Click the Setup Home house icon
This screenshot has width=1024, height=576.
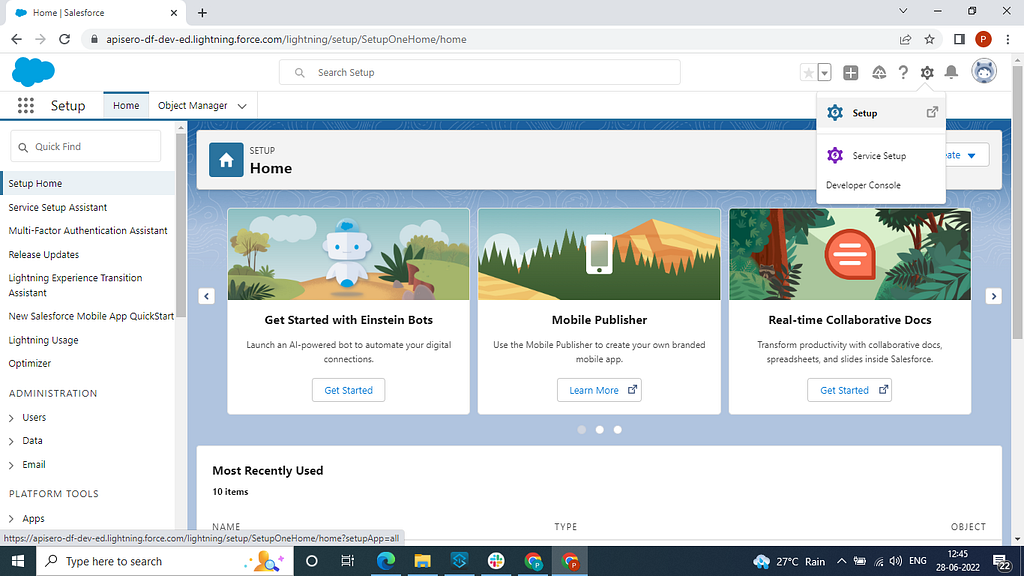point(226,160)
